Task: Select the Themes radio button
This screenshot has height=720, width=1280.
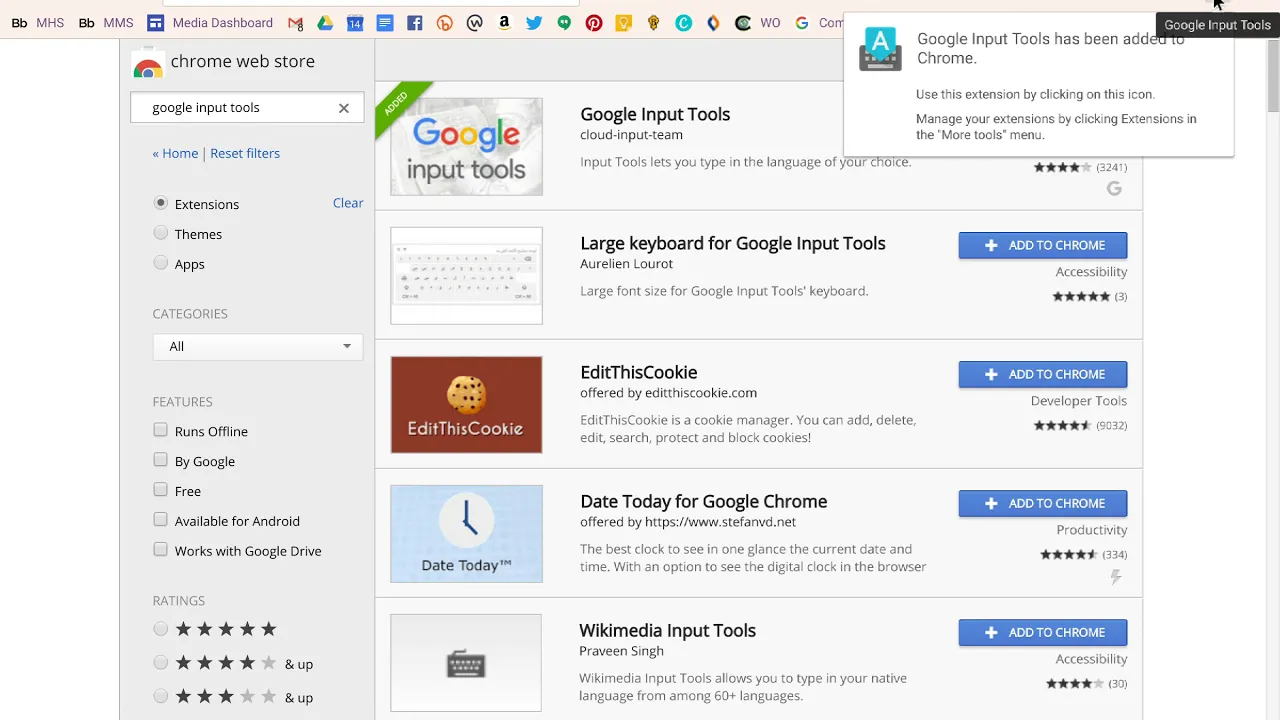Action: point(161,233)
